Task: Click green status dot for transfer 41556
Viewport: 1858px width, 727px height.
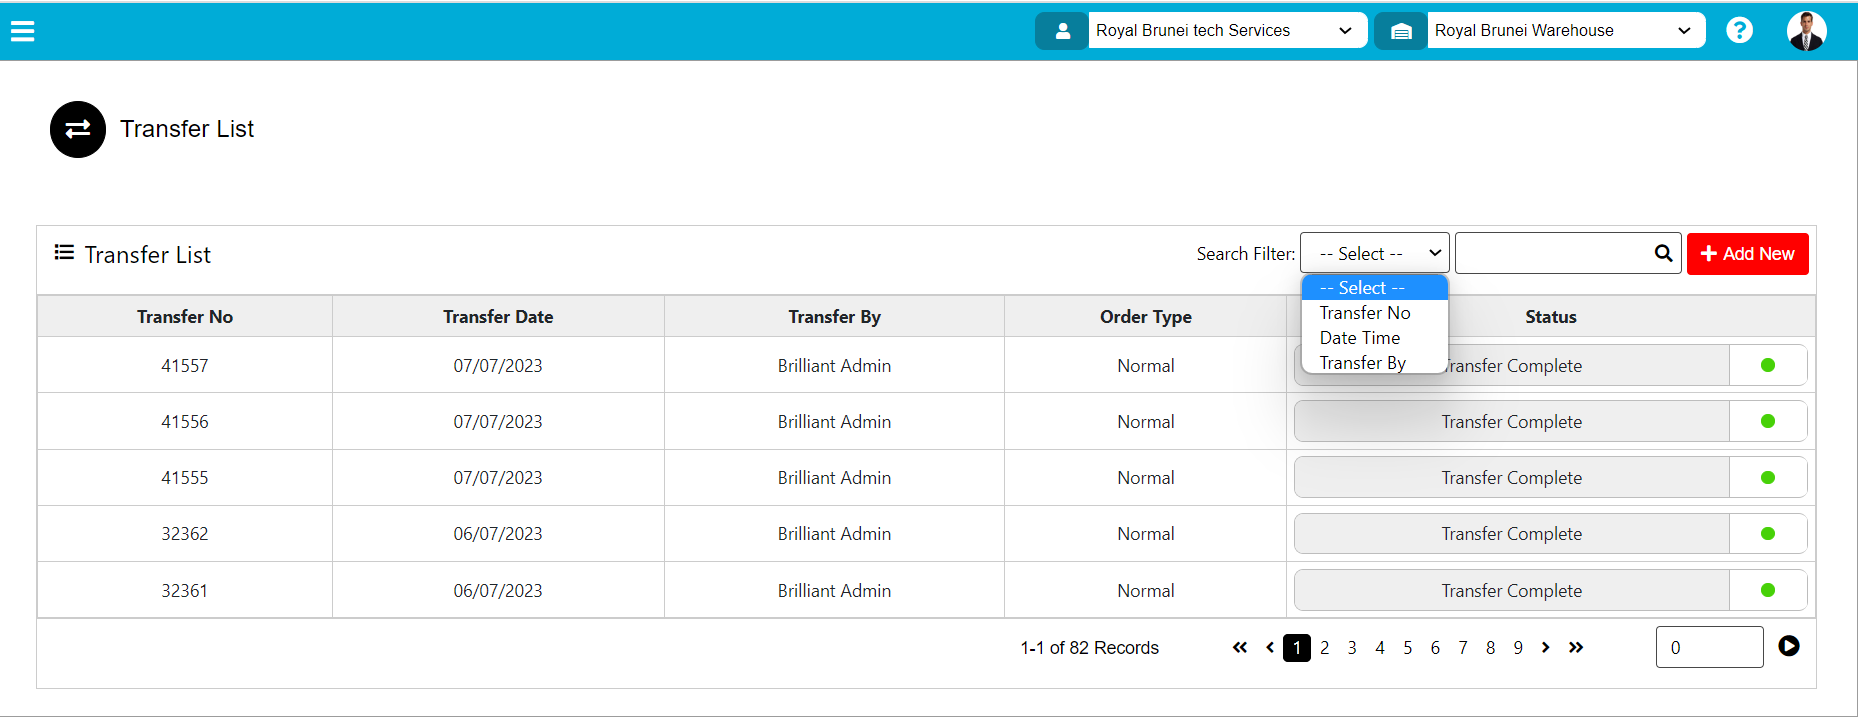Action: [1767, 421]
